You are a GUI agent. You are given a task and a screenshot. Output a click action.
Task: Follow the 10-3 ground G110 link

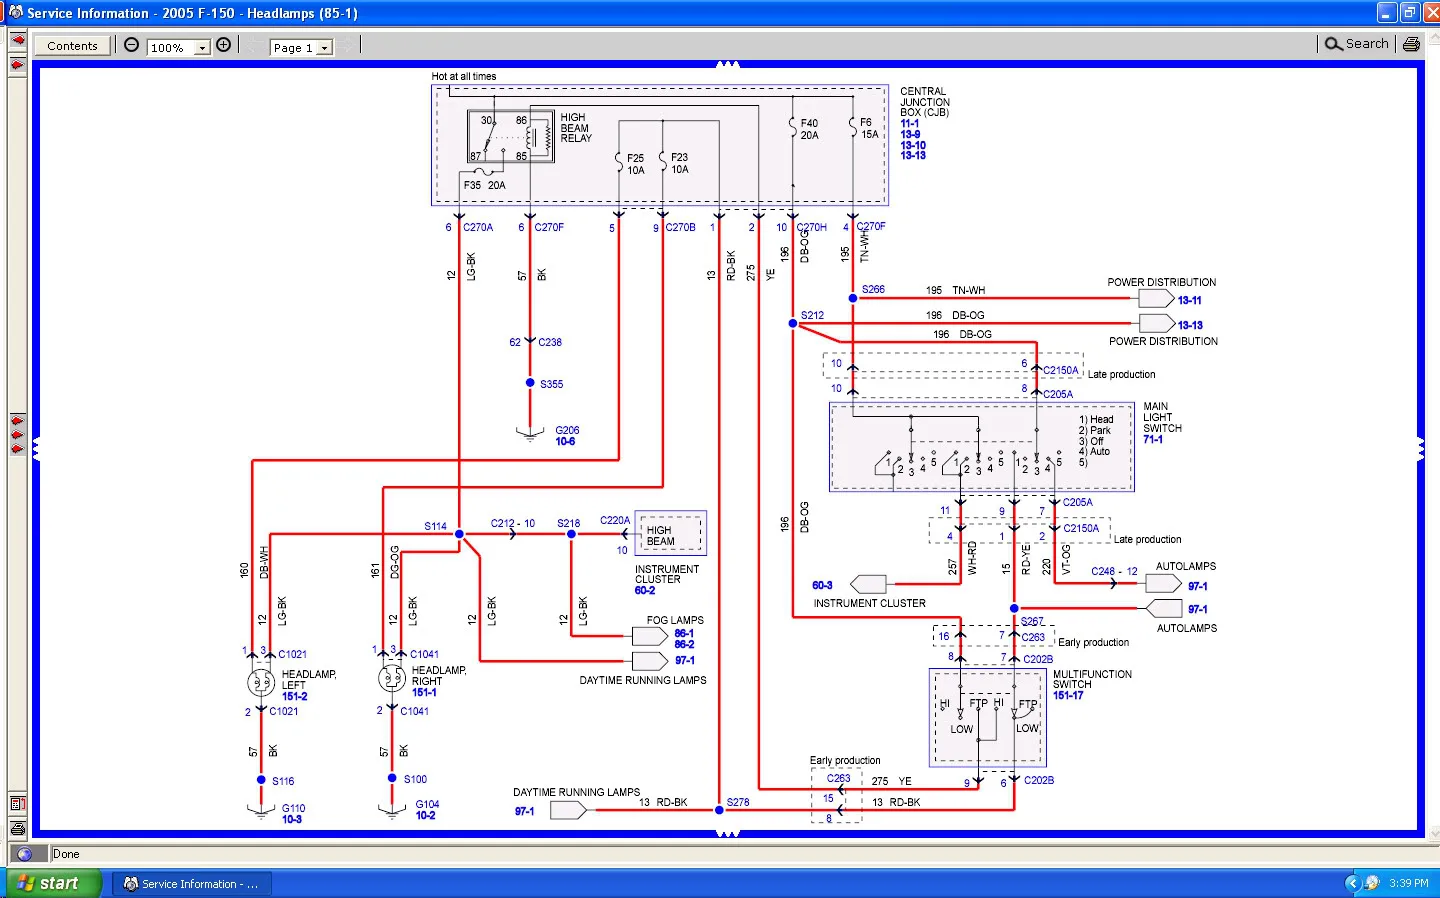point(291,819)
